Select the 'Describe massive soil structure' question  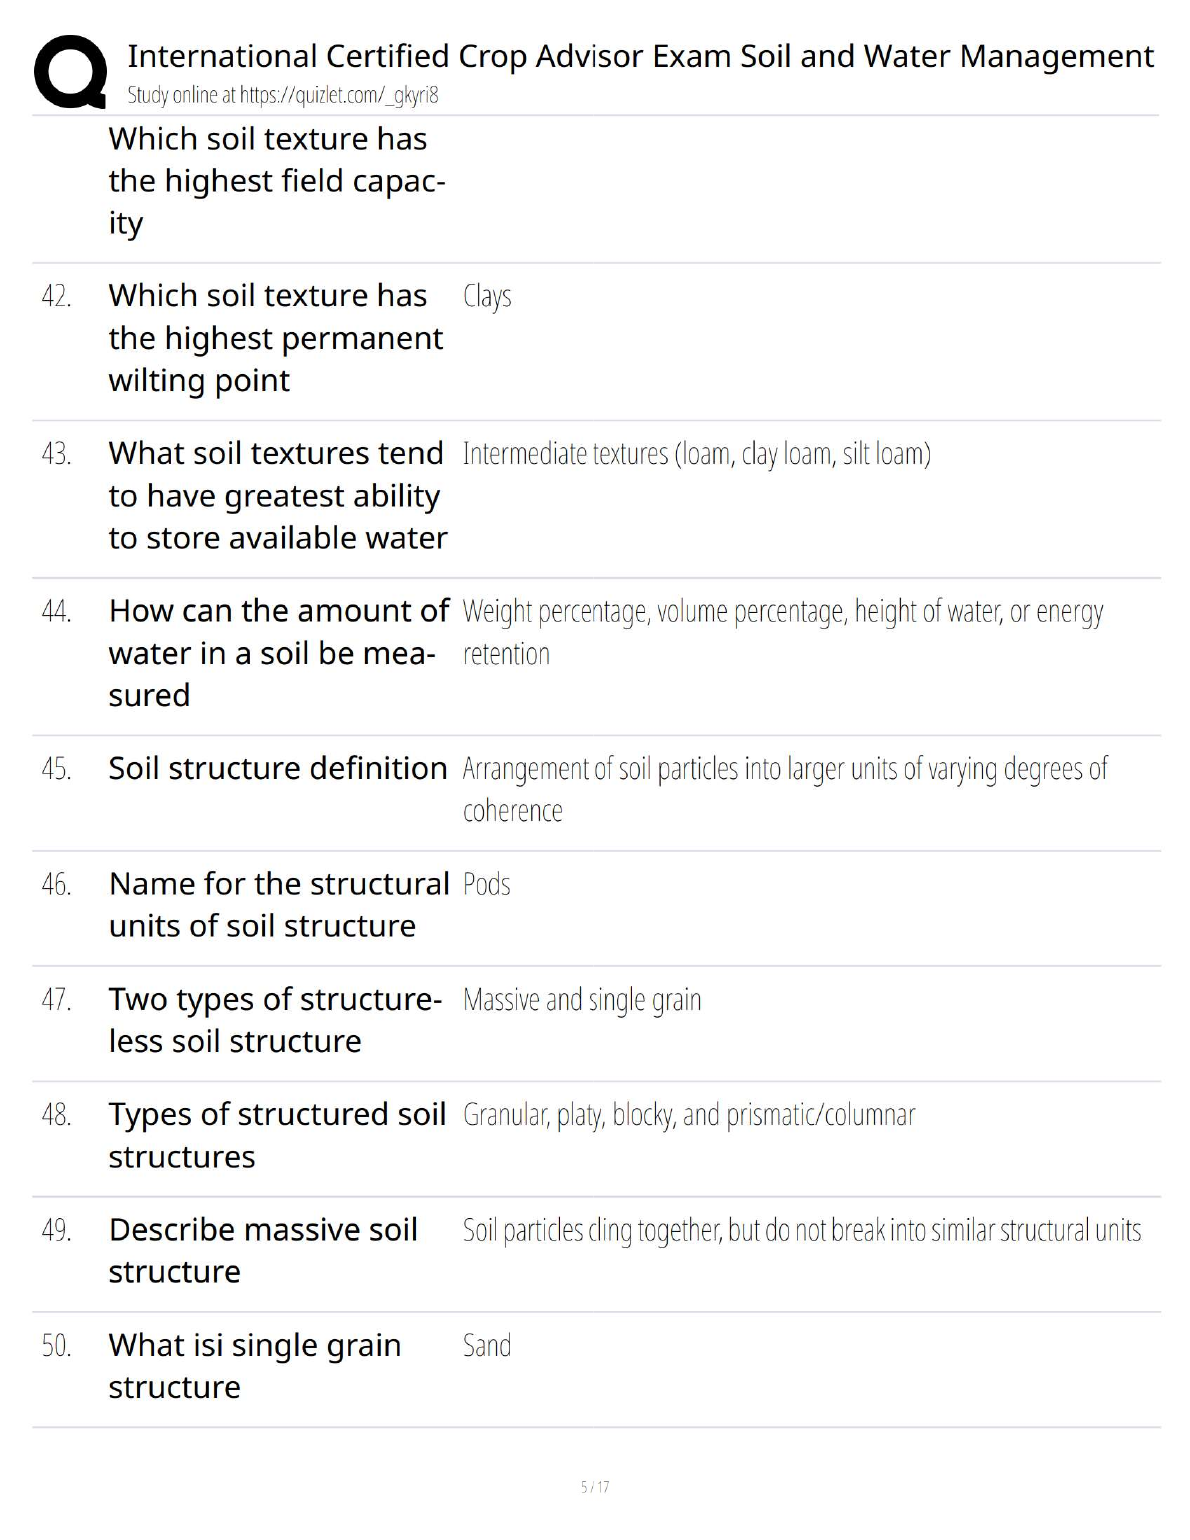262,1250
